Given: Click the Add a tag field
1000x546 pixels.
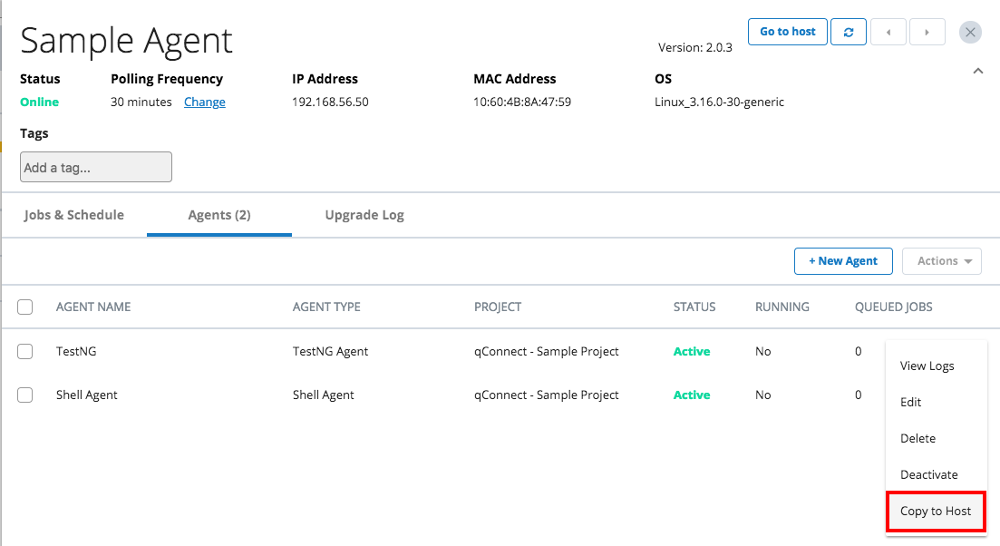Looking at the screenshot, I should click(x=96, y=167).
